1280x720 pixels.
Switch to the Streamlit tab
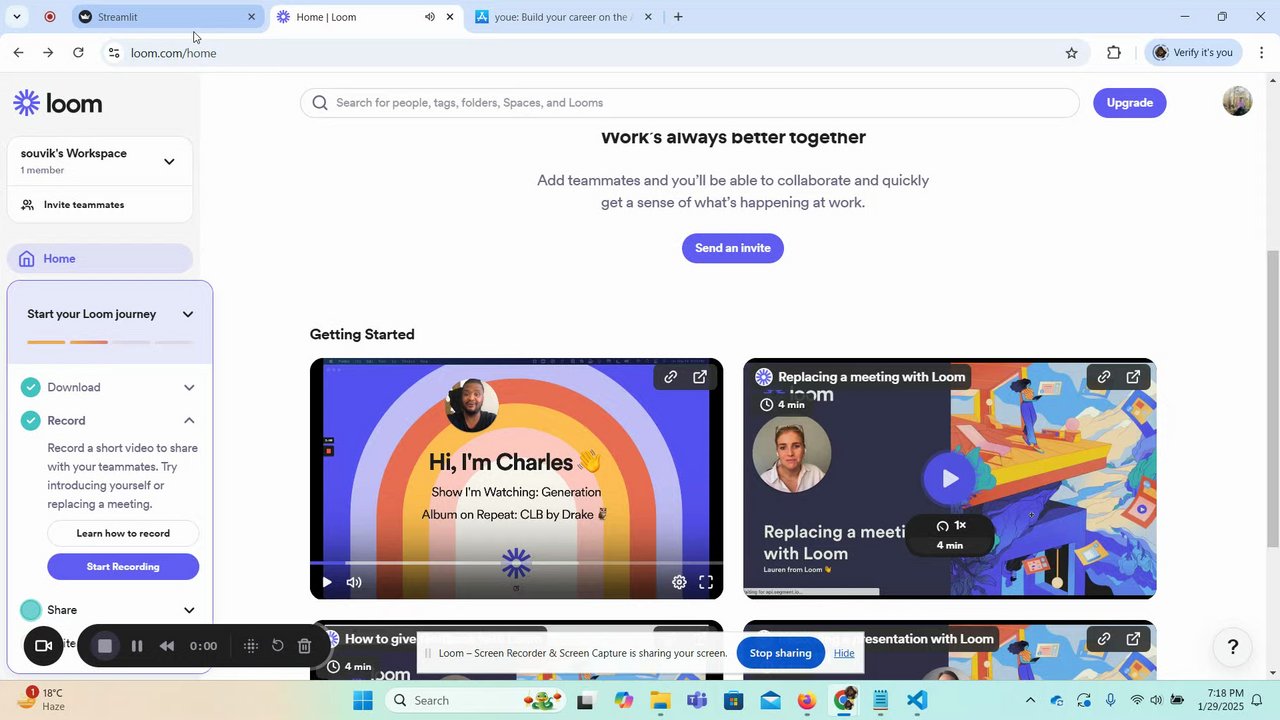(x=168, y=17)
